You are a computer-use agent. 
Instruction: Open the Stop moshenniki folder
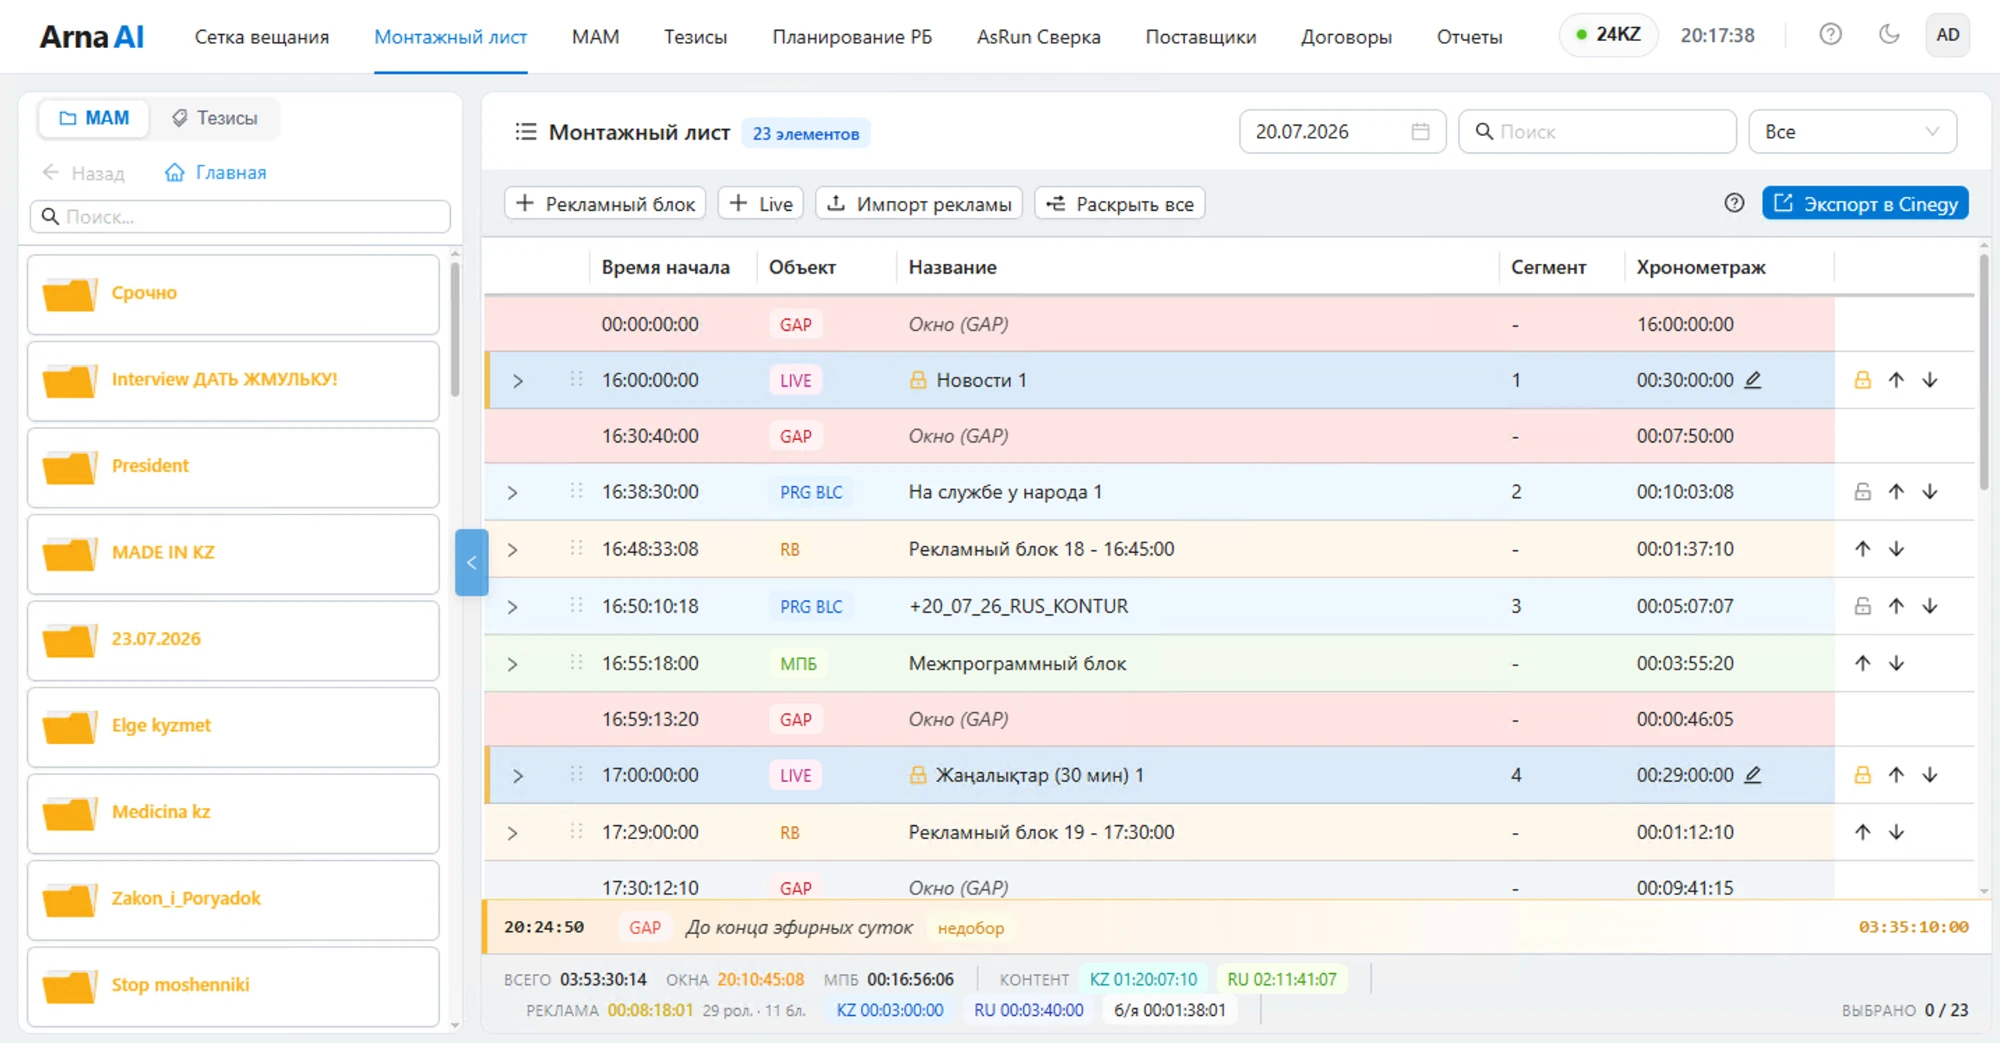click(233, 986)
